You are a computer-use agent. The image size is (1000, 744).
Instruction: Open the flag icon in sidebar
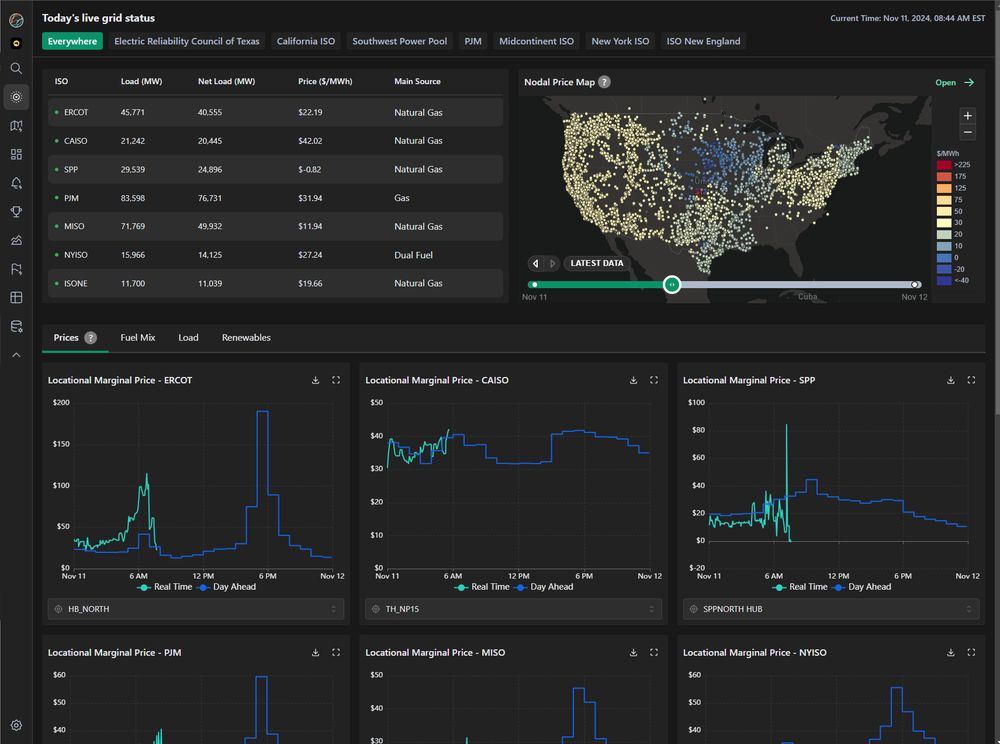pyautogui.click(x=17, y=269)
